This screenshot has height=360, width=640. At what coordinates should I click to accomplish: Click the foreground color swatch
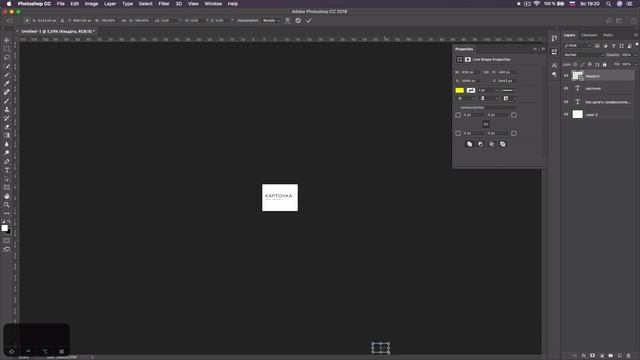(4, 228)
